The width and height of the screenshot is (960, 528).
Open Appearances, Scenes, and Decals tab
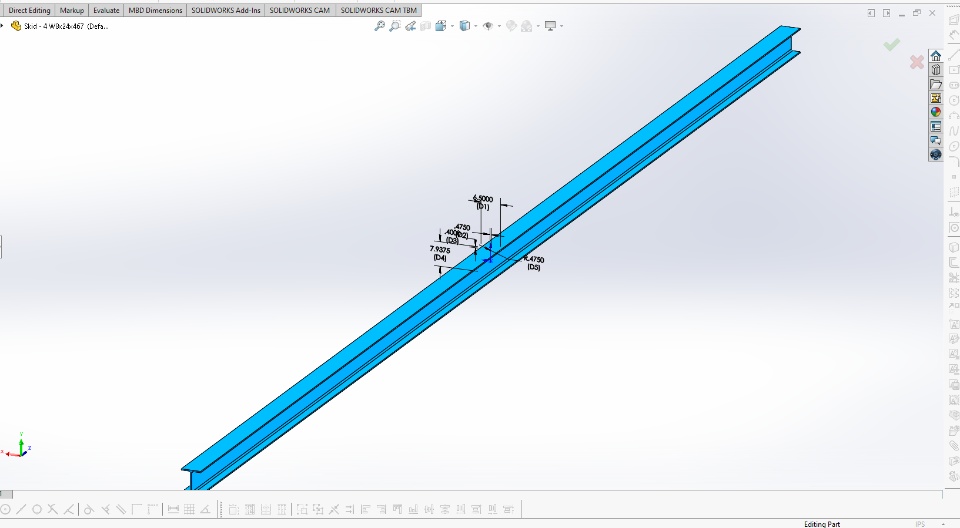[936, 112]
